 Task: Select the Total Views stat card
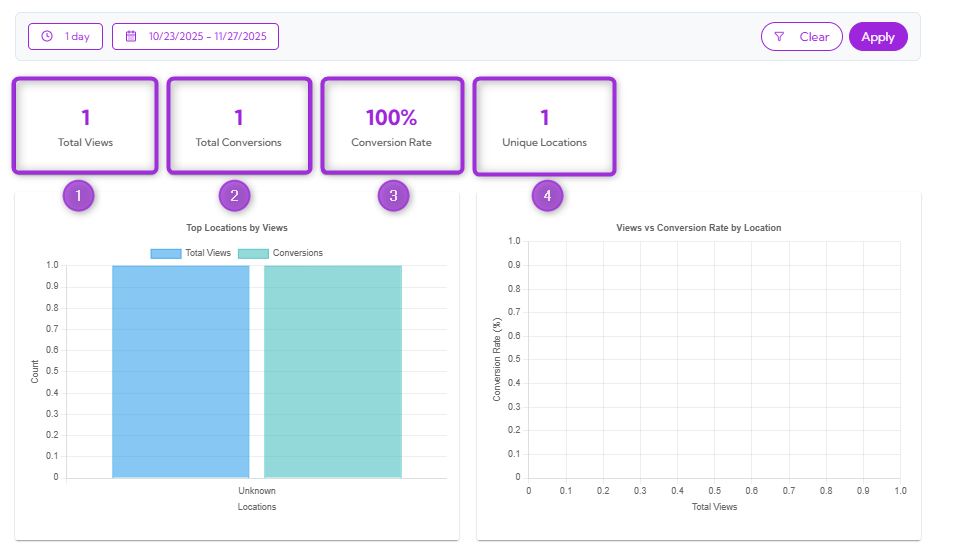pyautogui.click(x=85, y=126)
